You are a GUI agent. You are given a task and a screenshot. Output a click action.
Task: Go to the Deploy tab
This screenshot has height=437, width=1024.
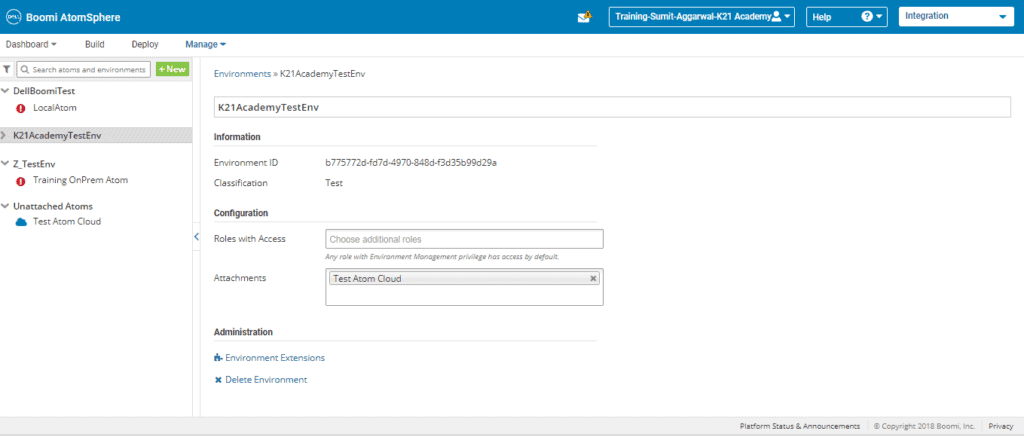(145, 44)
